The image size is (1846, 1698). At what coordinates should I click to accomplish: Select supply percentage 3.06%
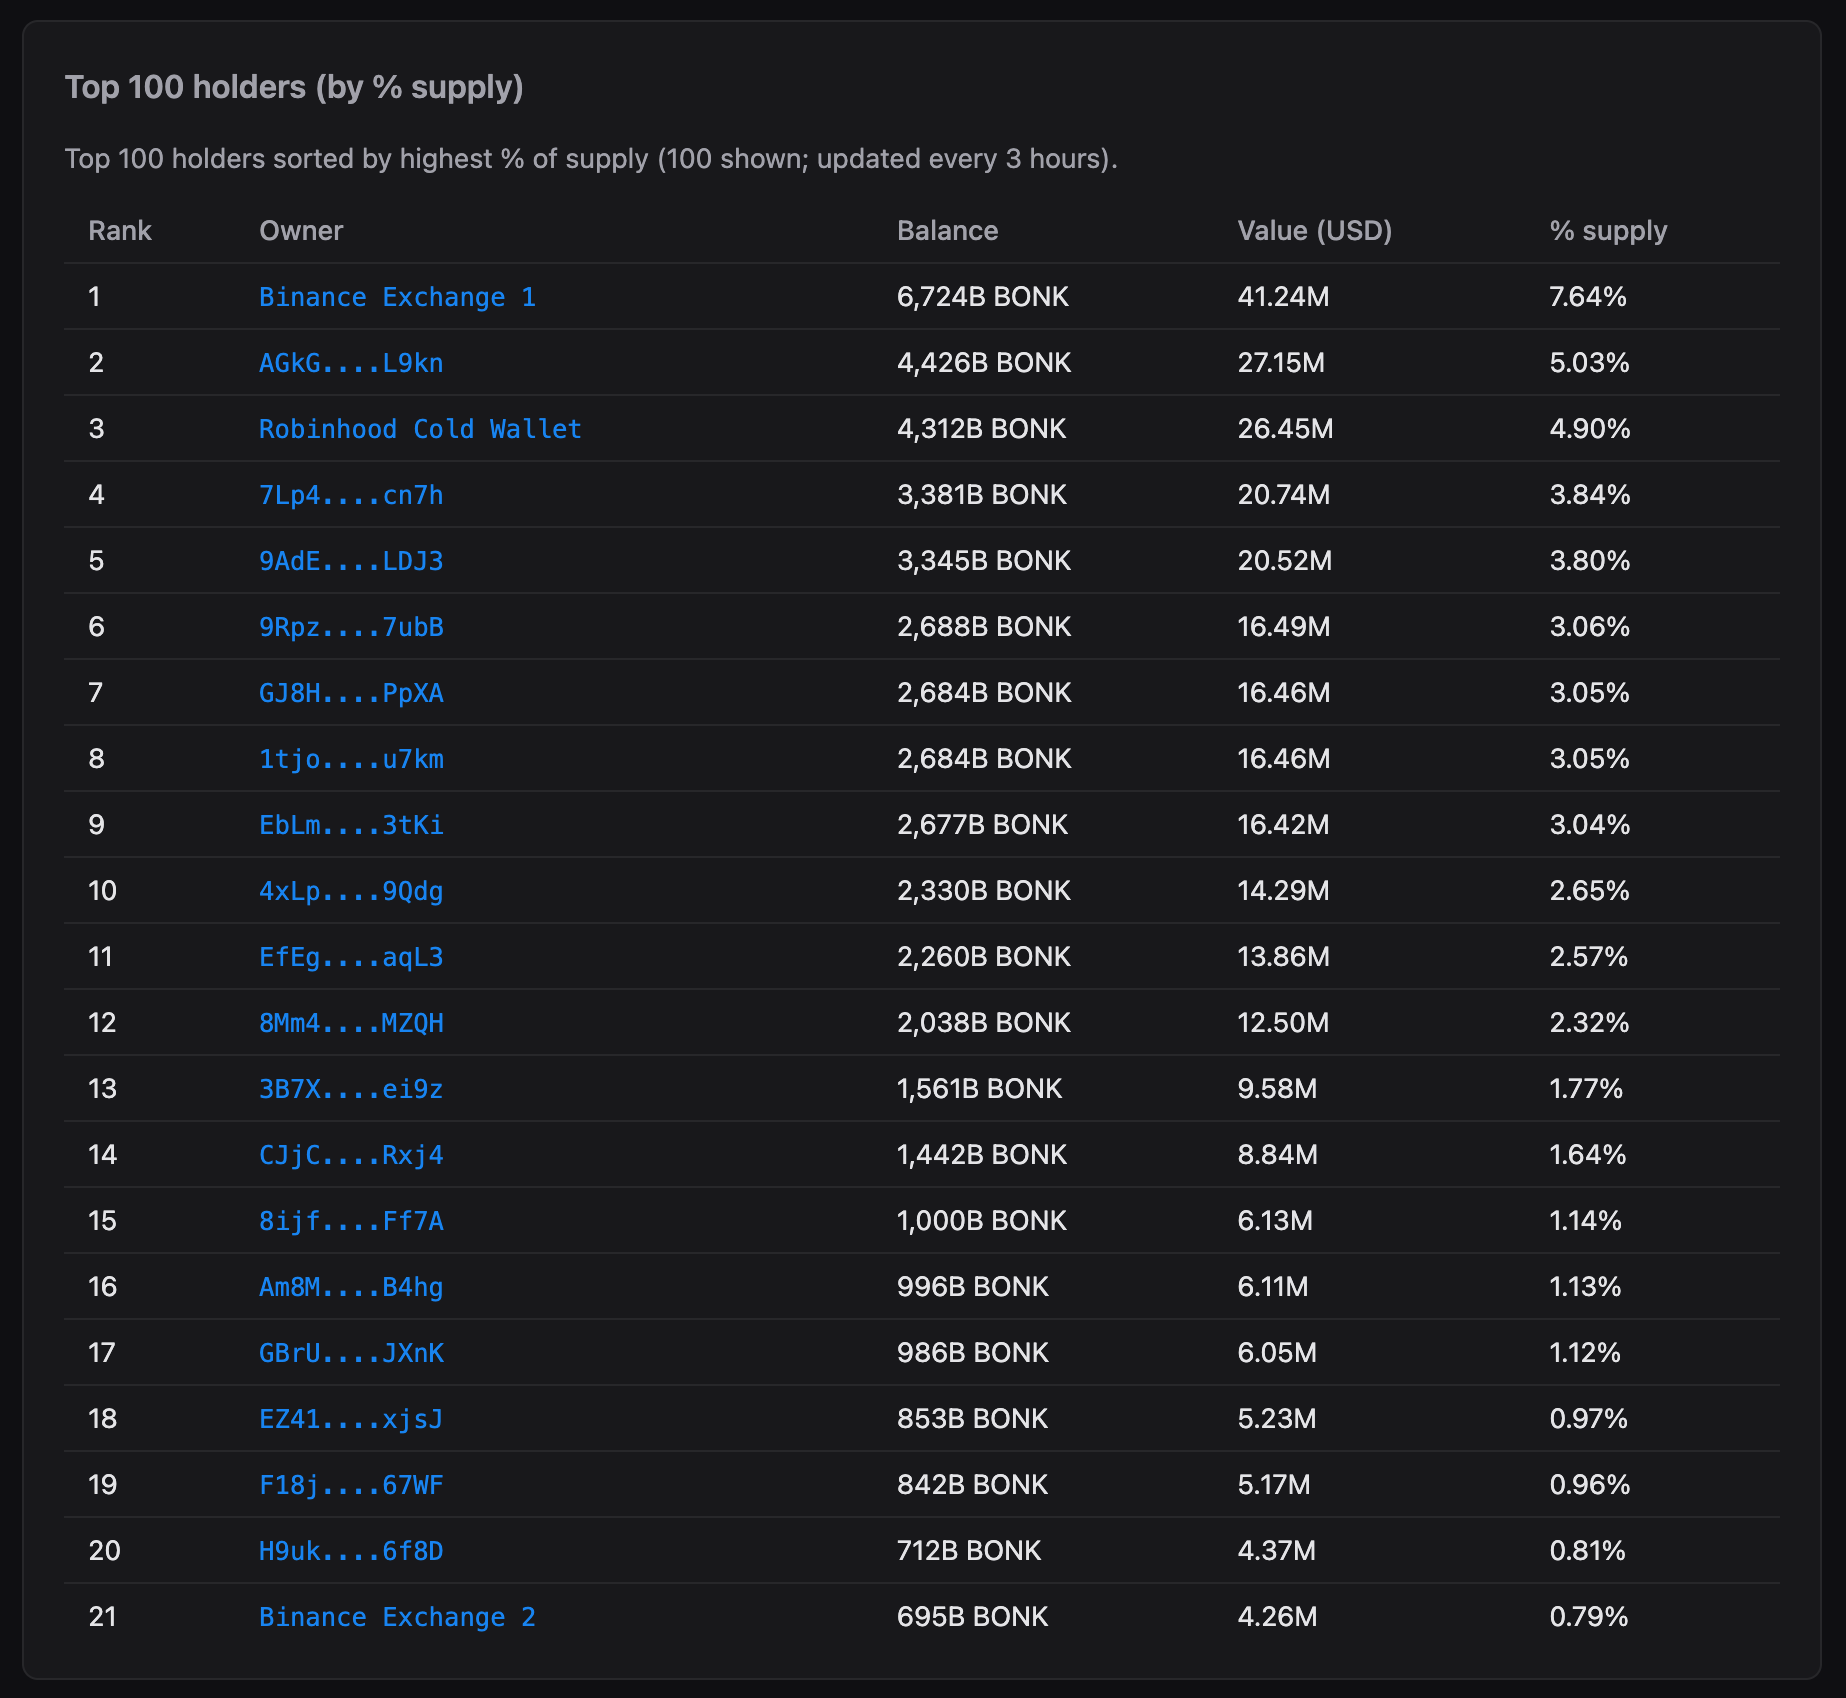(1590, 627)
